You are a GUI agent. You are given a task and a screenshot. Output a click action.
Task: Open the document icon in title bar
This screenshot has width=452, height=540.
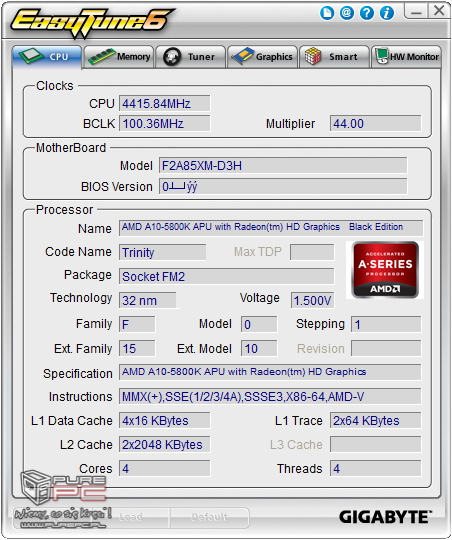(x=327, y=13)
